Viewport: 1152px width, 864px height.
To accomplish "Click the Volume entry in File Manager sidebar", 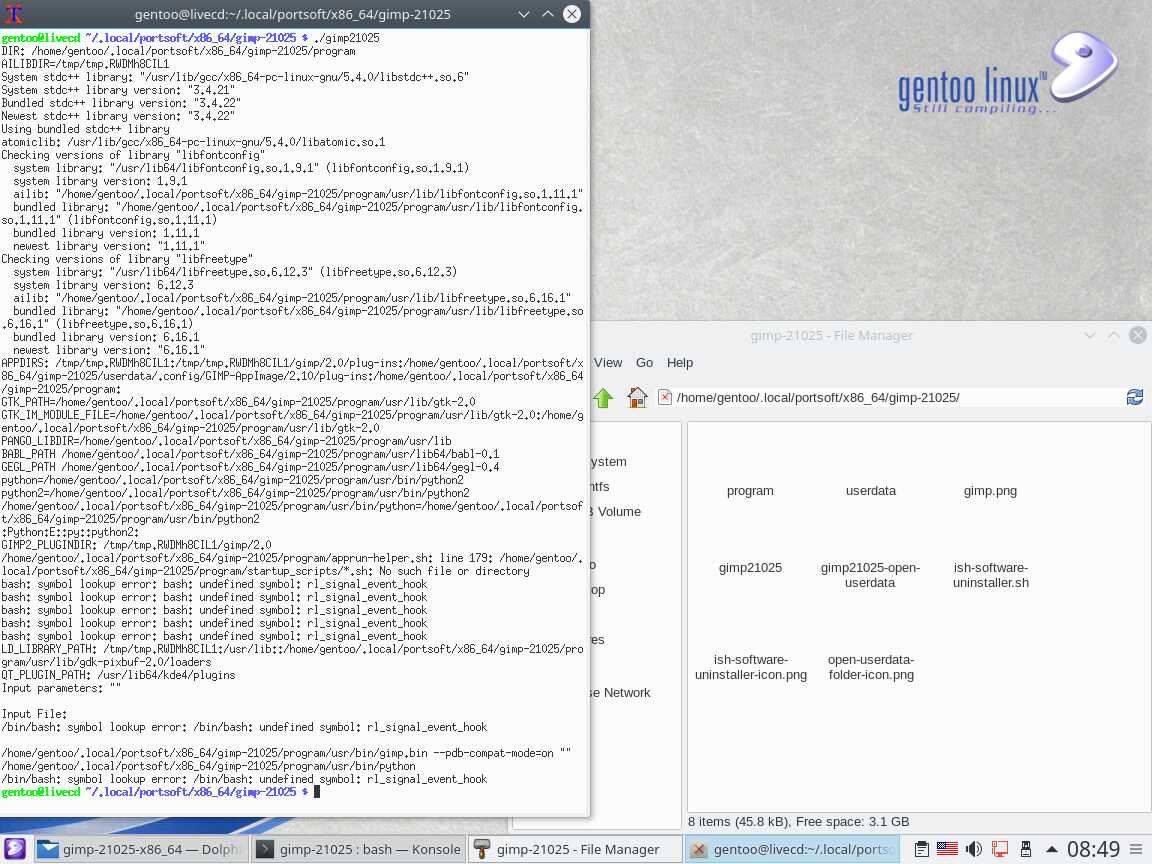I will [x=619, y=512].
